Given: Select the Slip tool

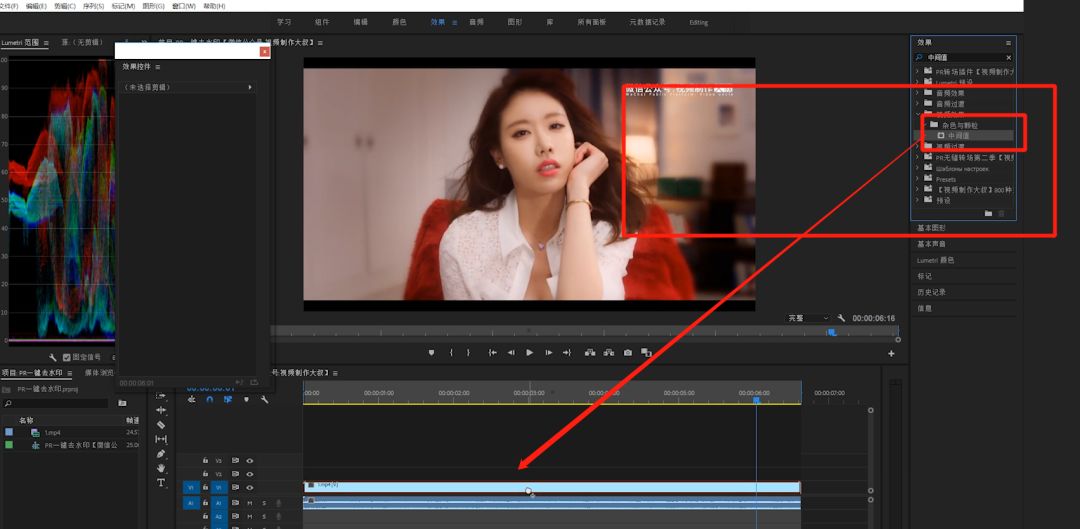Looking at the screenshot, I should [160, 439].
